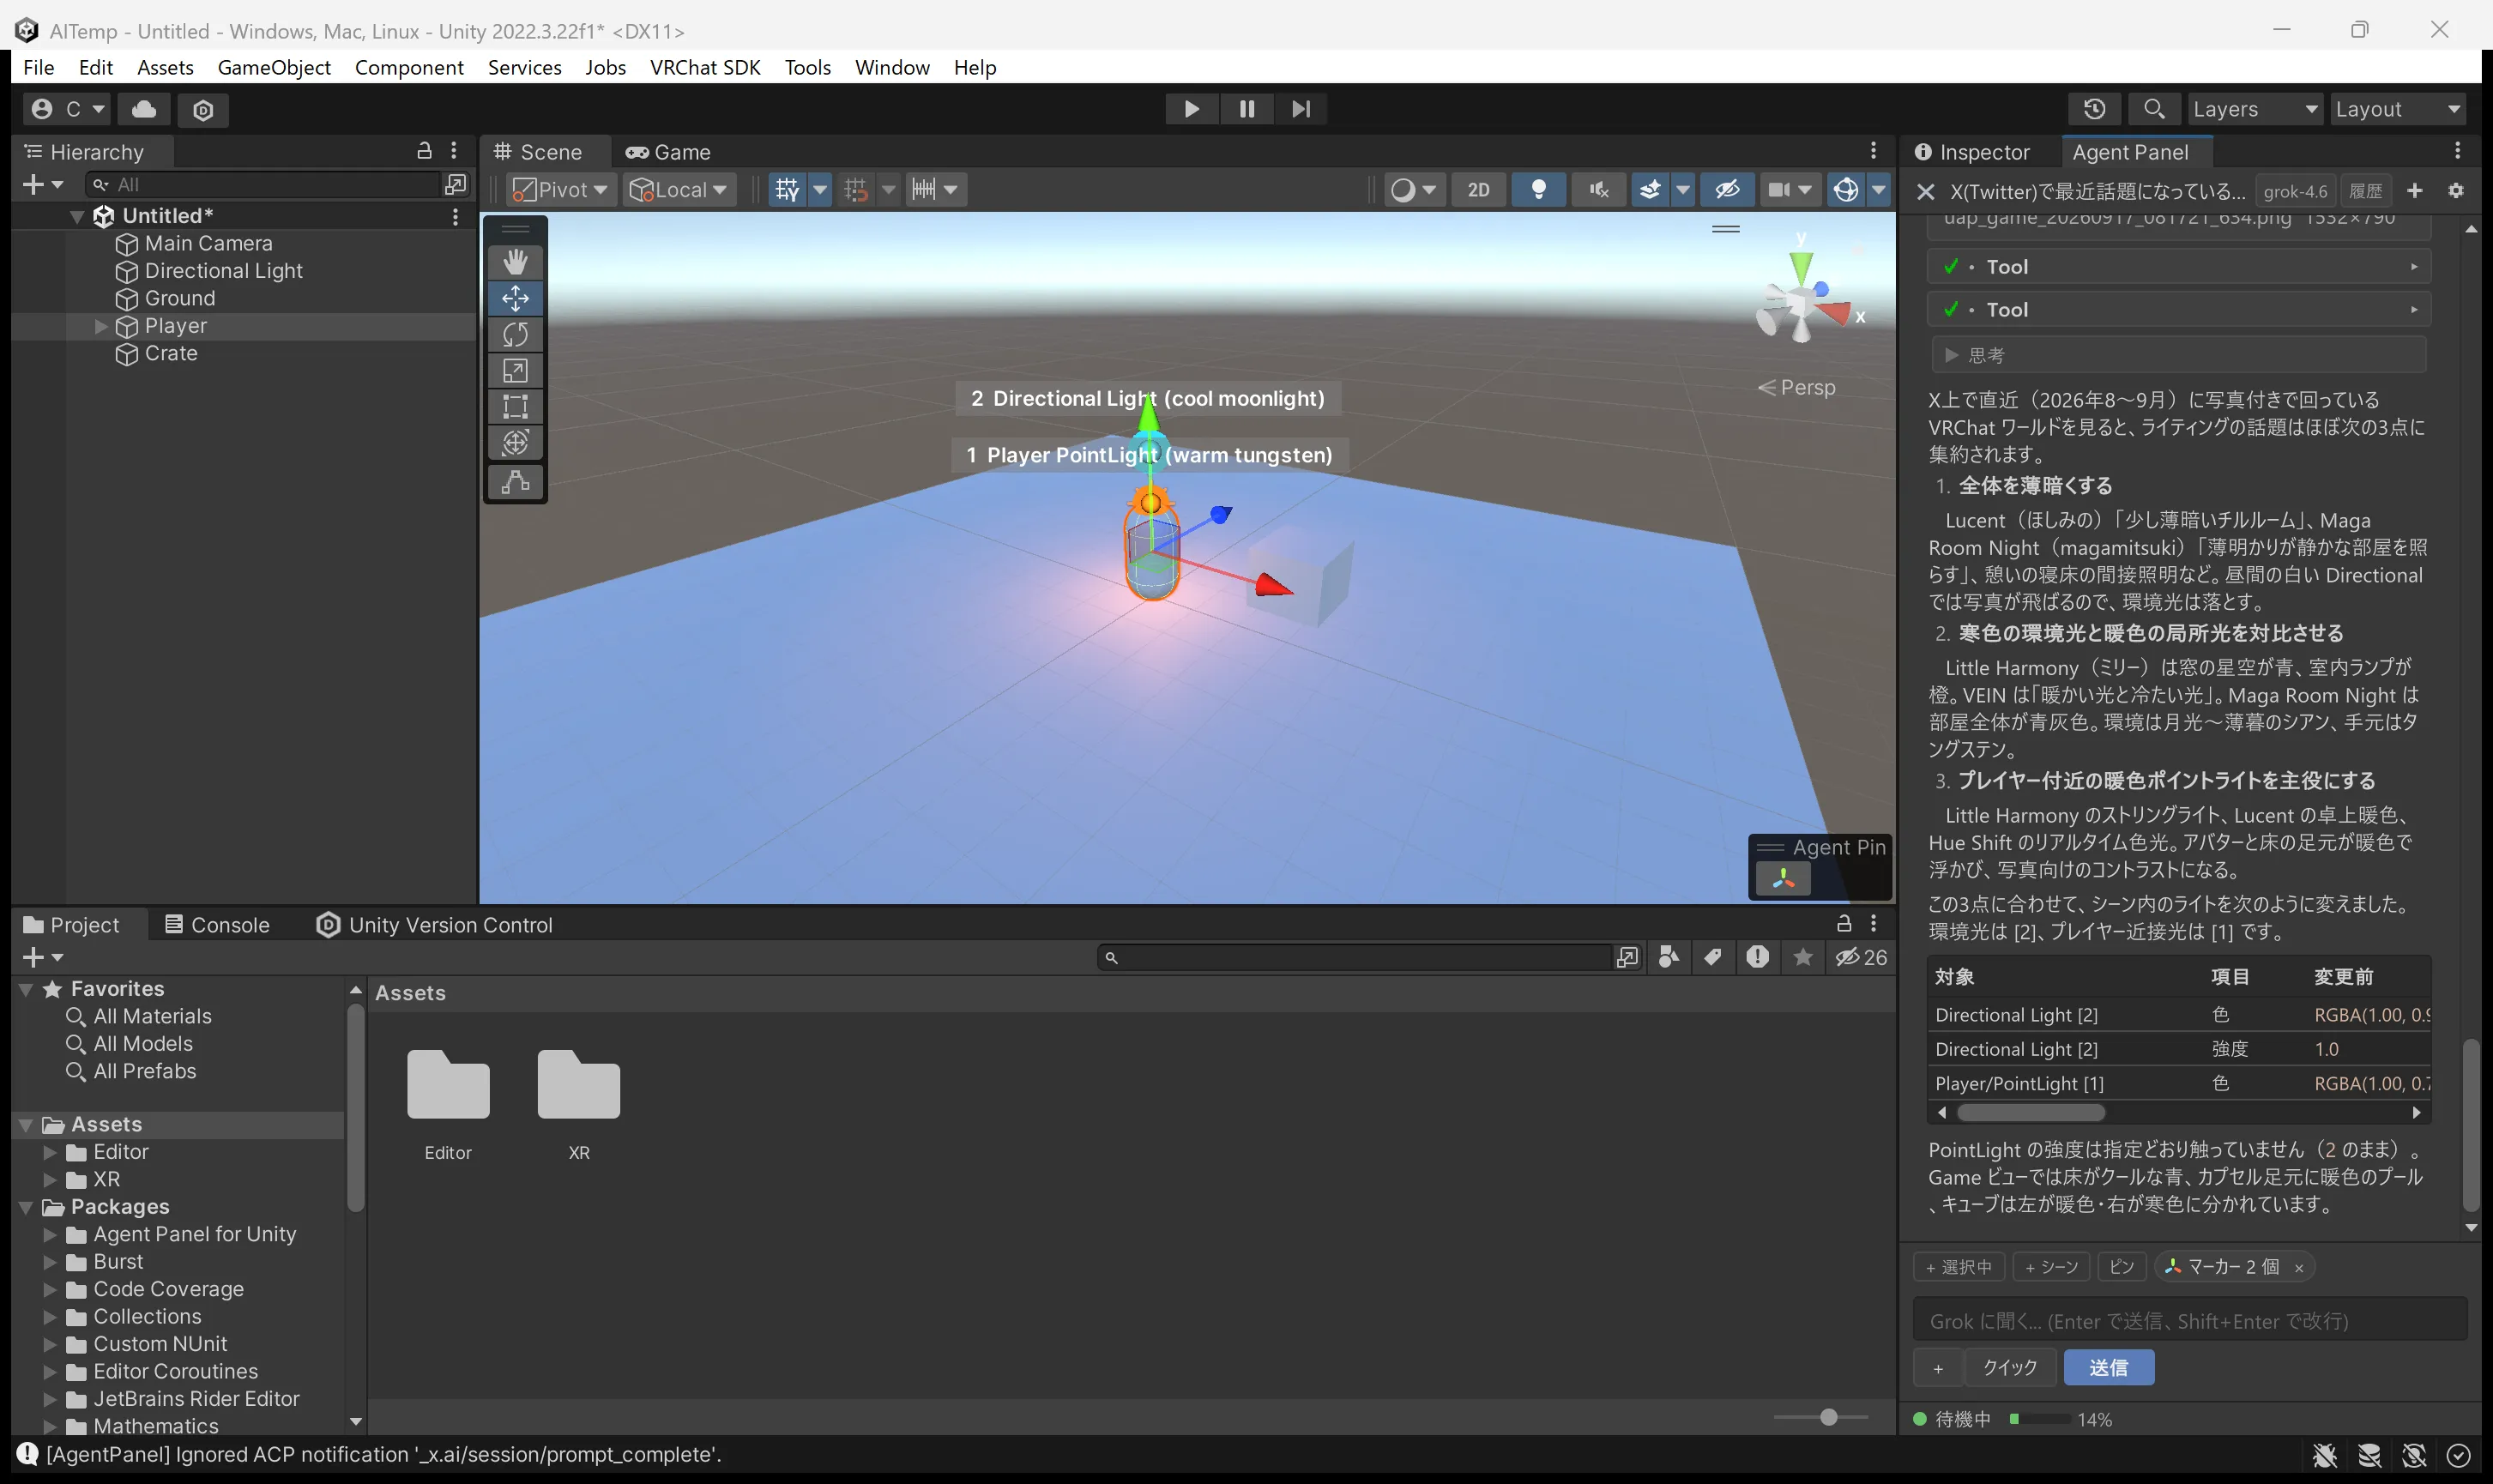The image size is (2493, 1484).
Task: Toggle scene lighting bulb
Action: (x=1539, y=190)
